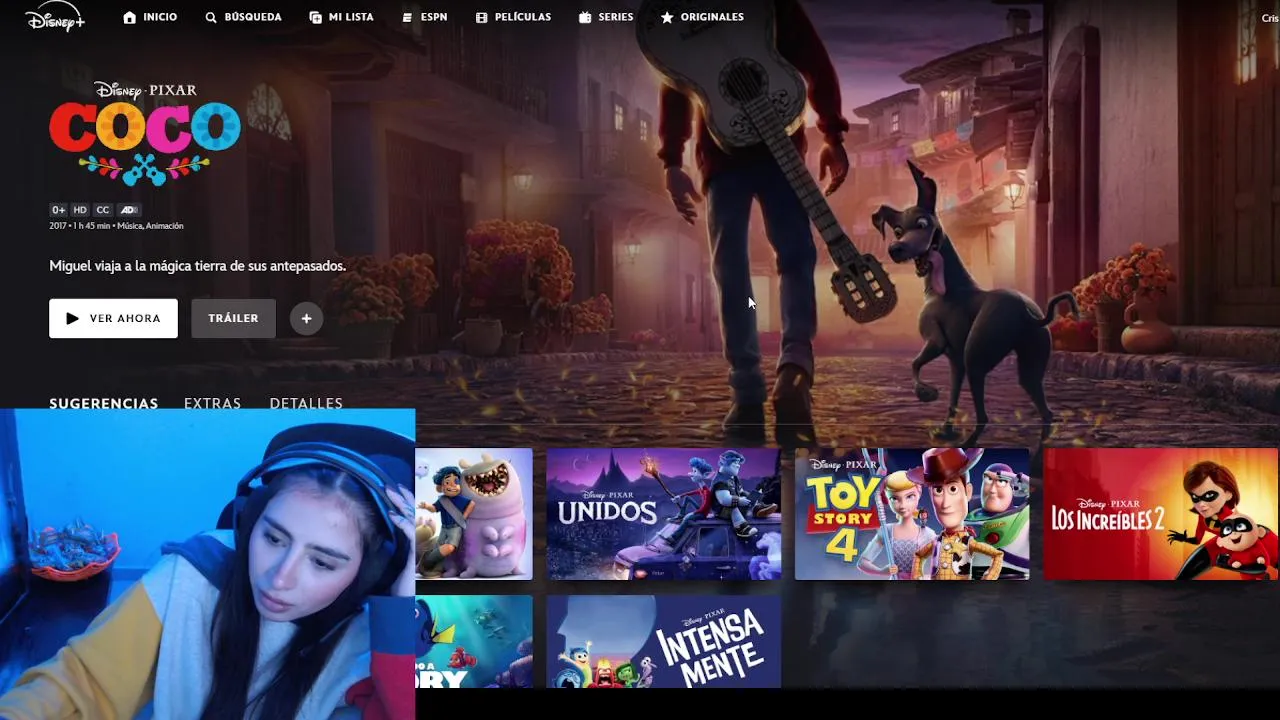Click the description 'Miguel viaja a la mágica tierra'
Image resolution: width=1280 pixels, height=720 pixels.
[198, 266]
